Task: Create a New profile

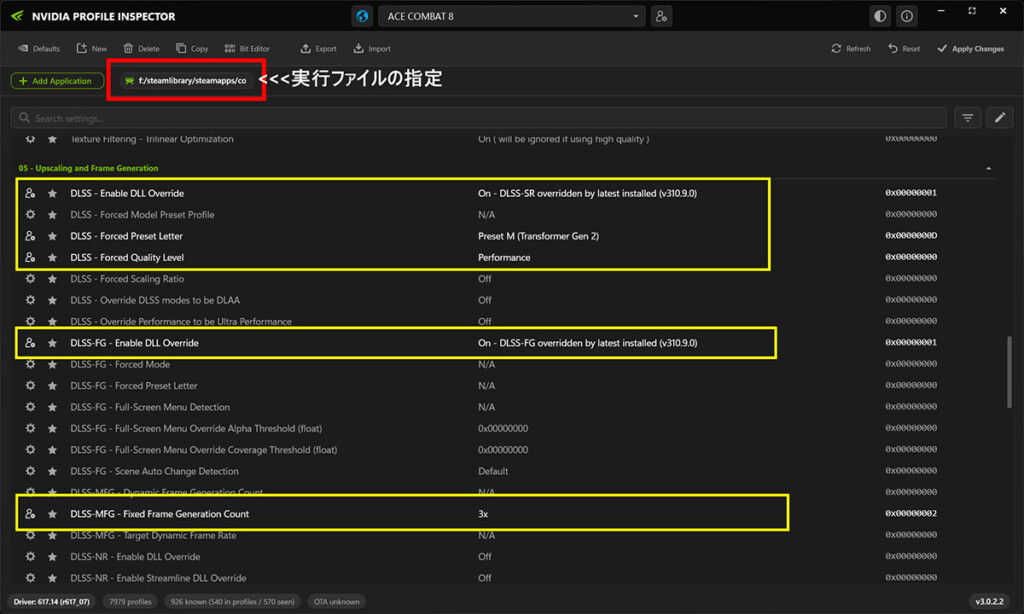Action: coord(91,48)
